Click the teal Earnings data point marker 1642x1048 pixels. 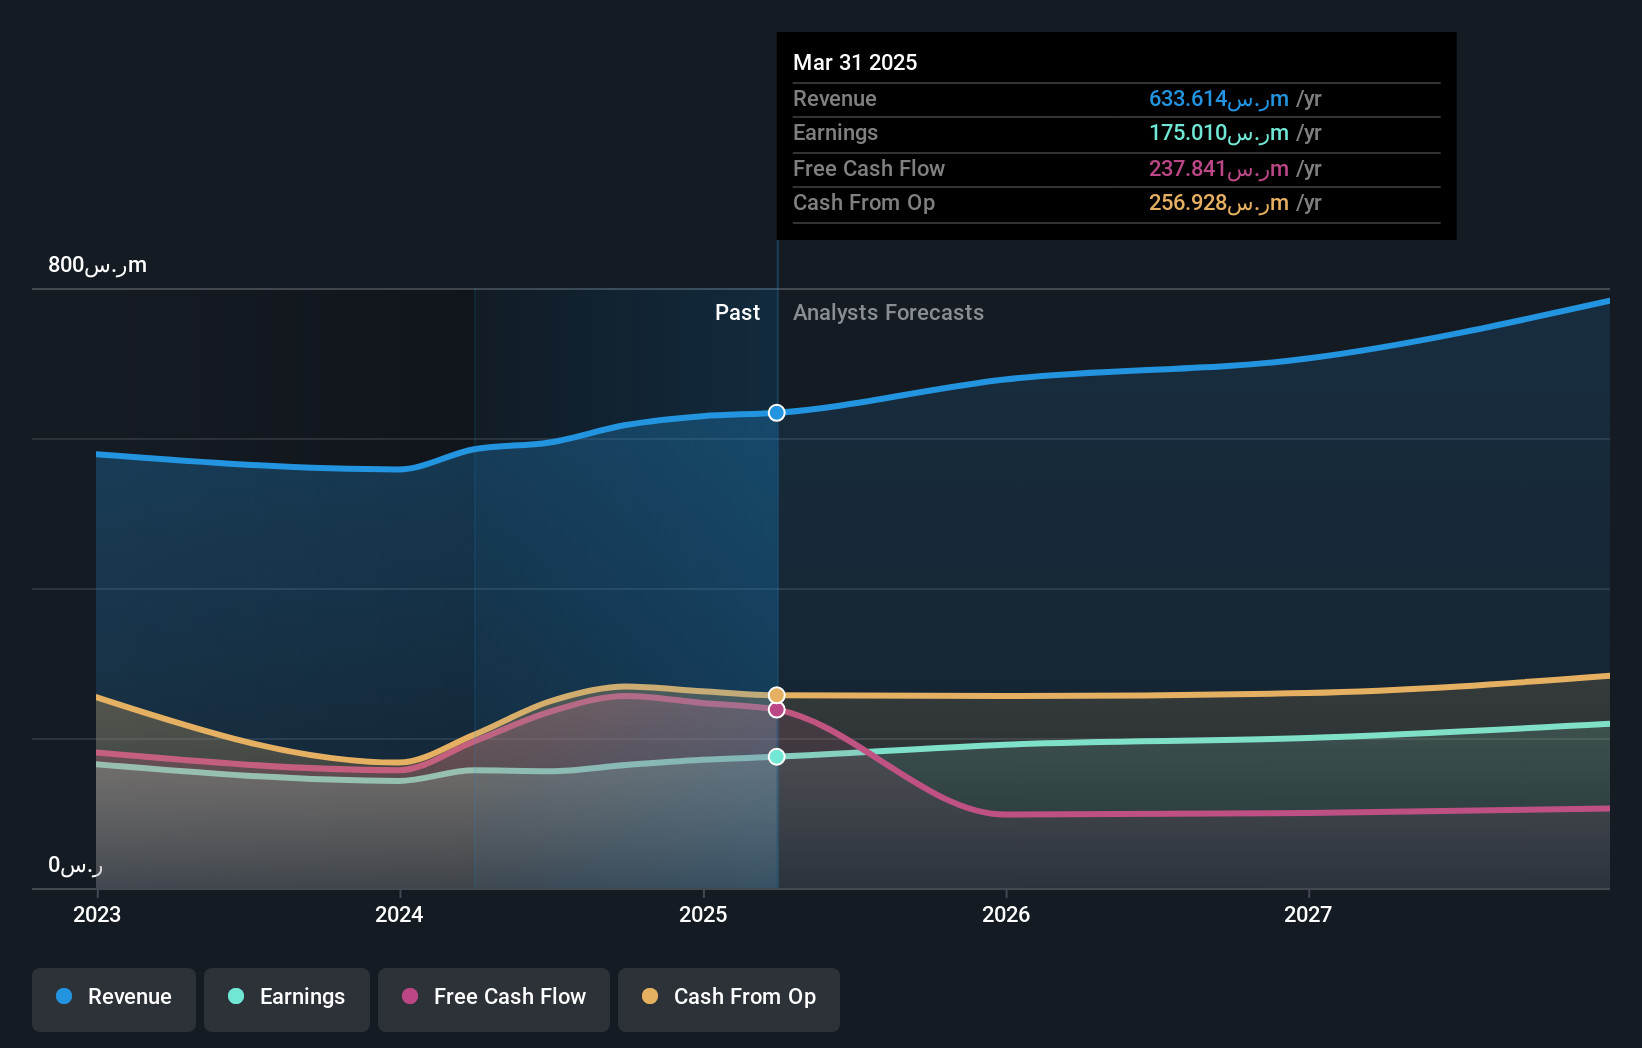point(777,757)
